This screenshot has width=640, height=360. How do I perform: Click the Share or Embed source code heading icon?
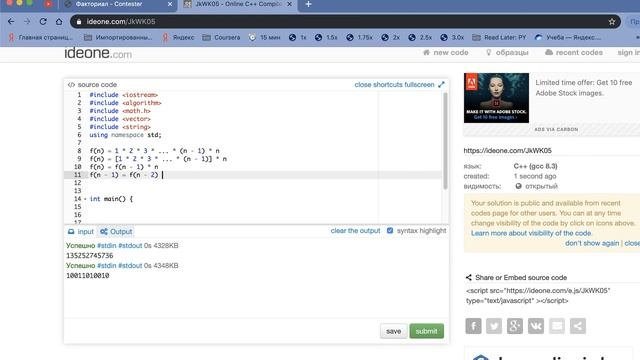coord(469,278)
